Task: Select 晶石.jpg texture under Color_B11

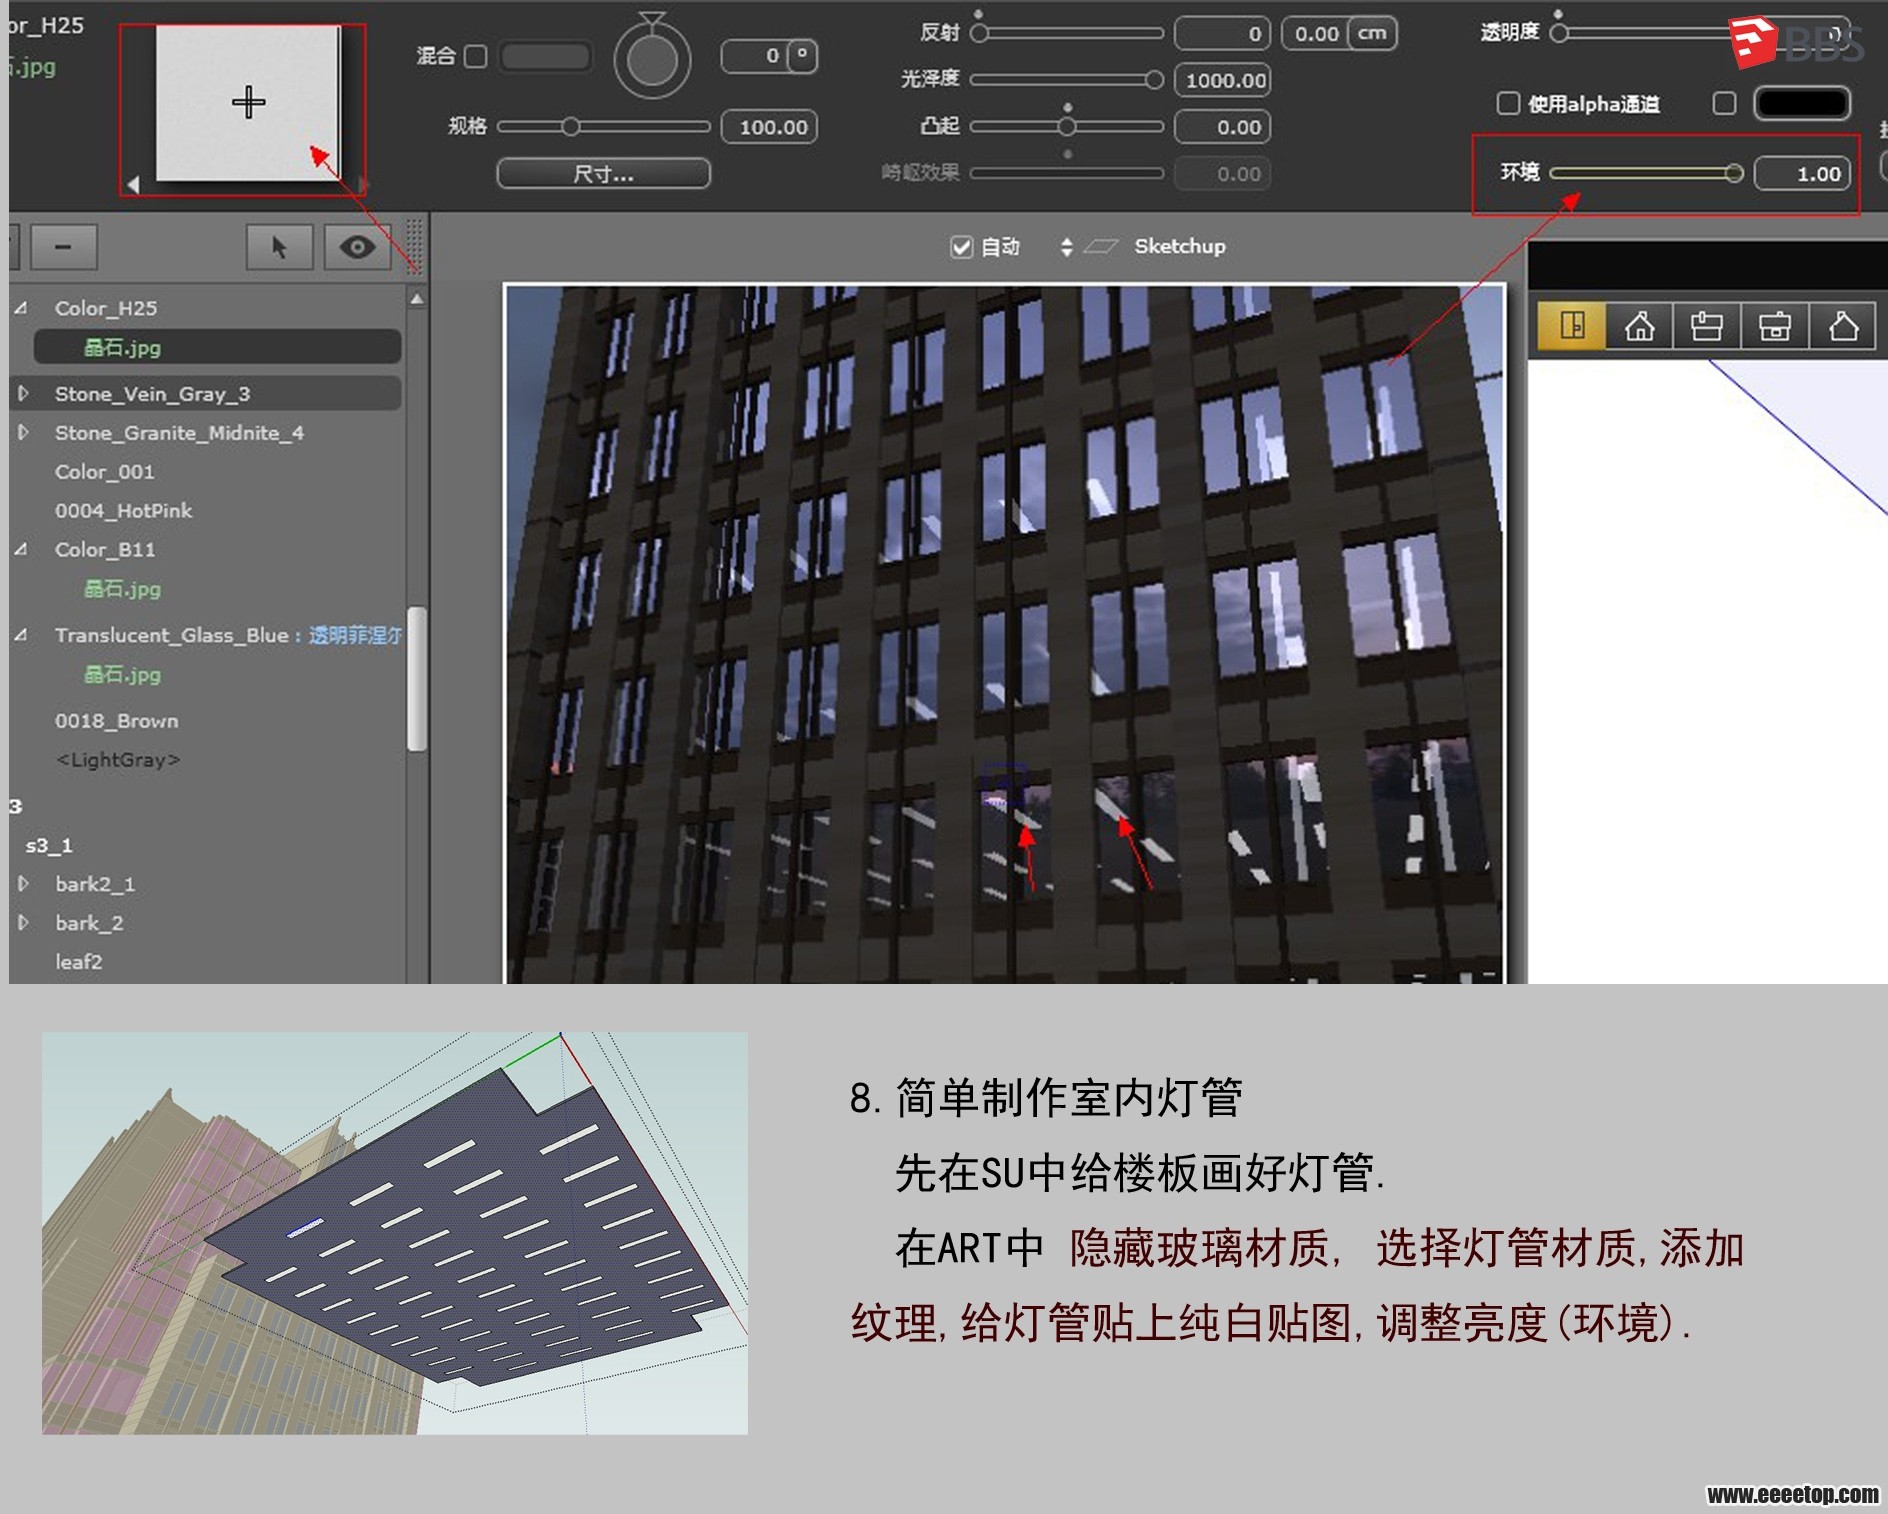Action: point(122,588)
